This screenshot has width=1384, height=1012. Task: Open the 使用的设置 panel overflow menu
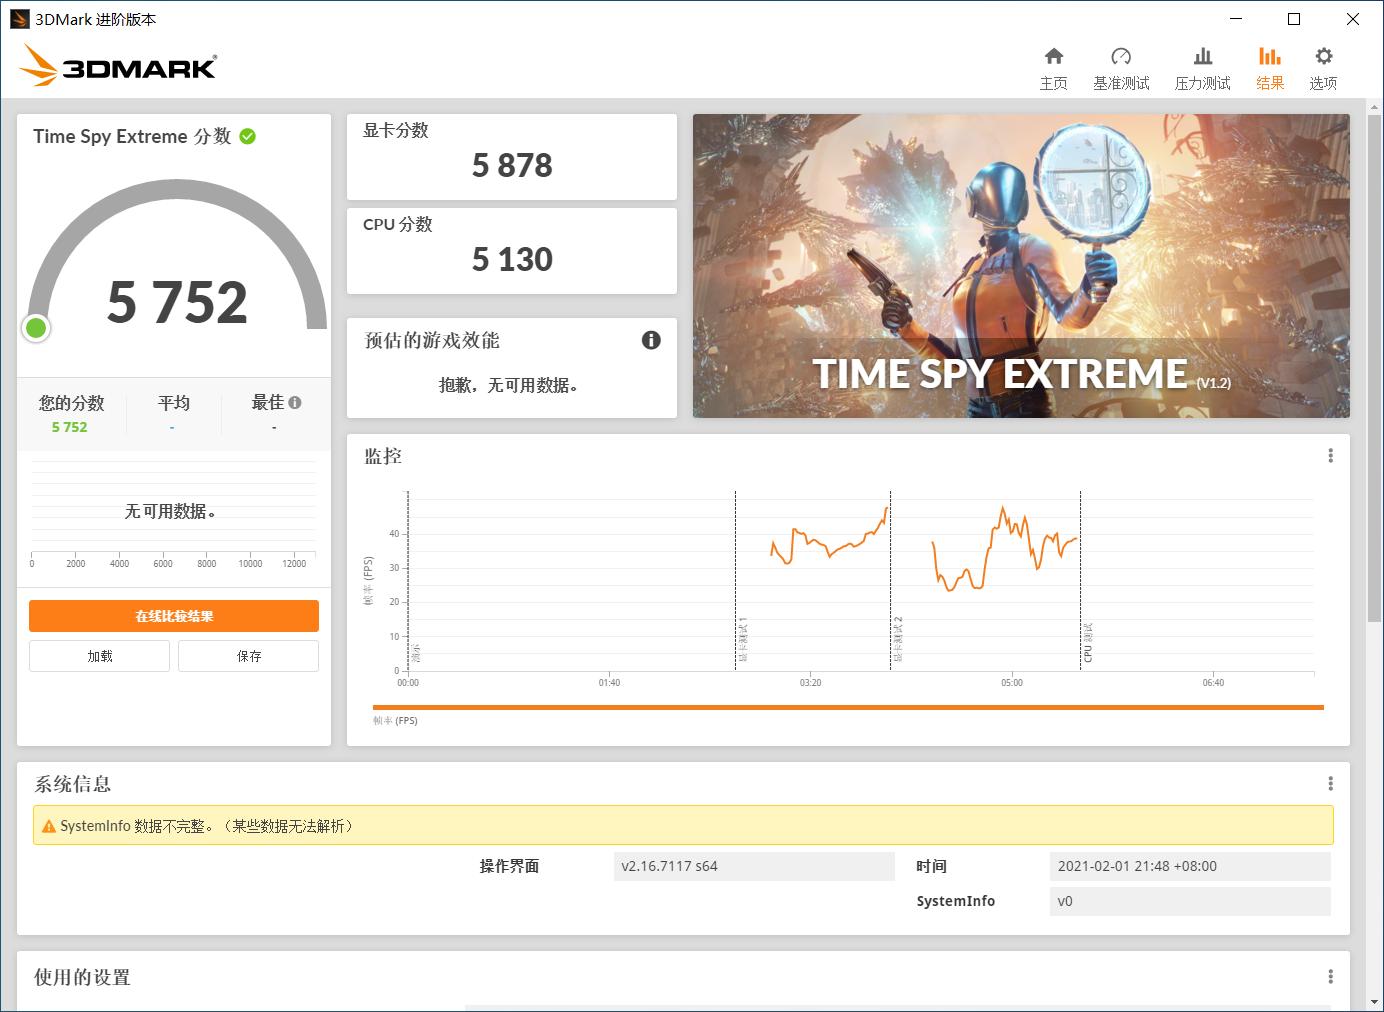1331,977
